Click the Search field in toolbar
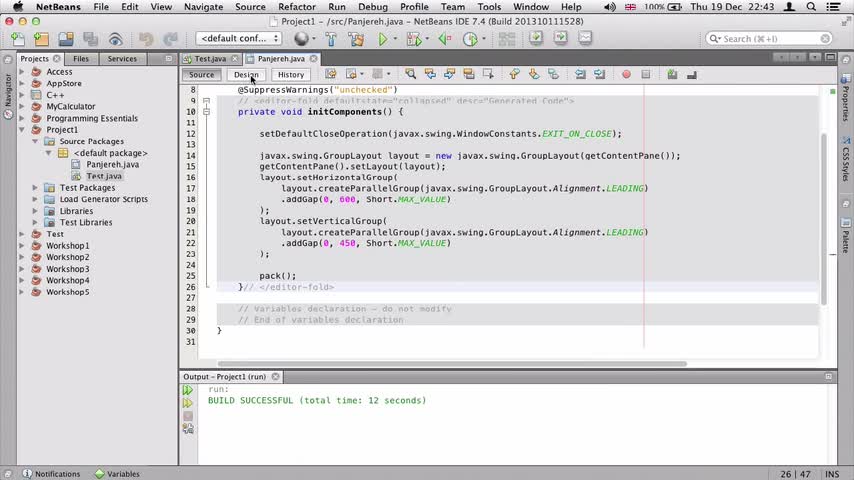This screenshot has width=854, height=480. 768,39
